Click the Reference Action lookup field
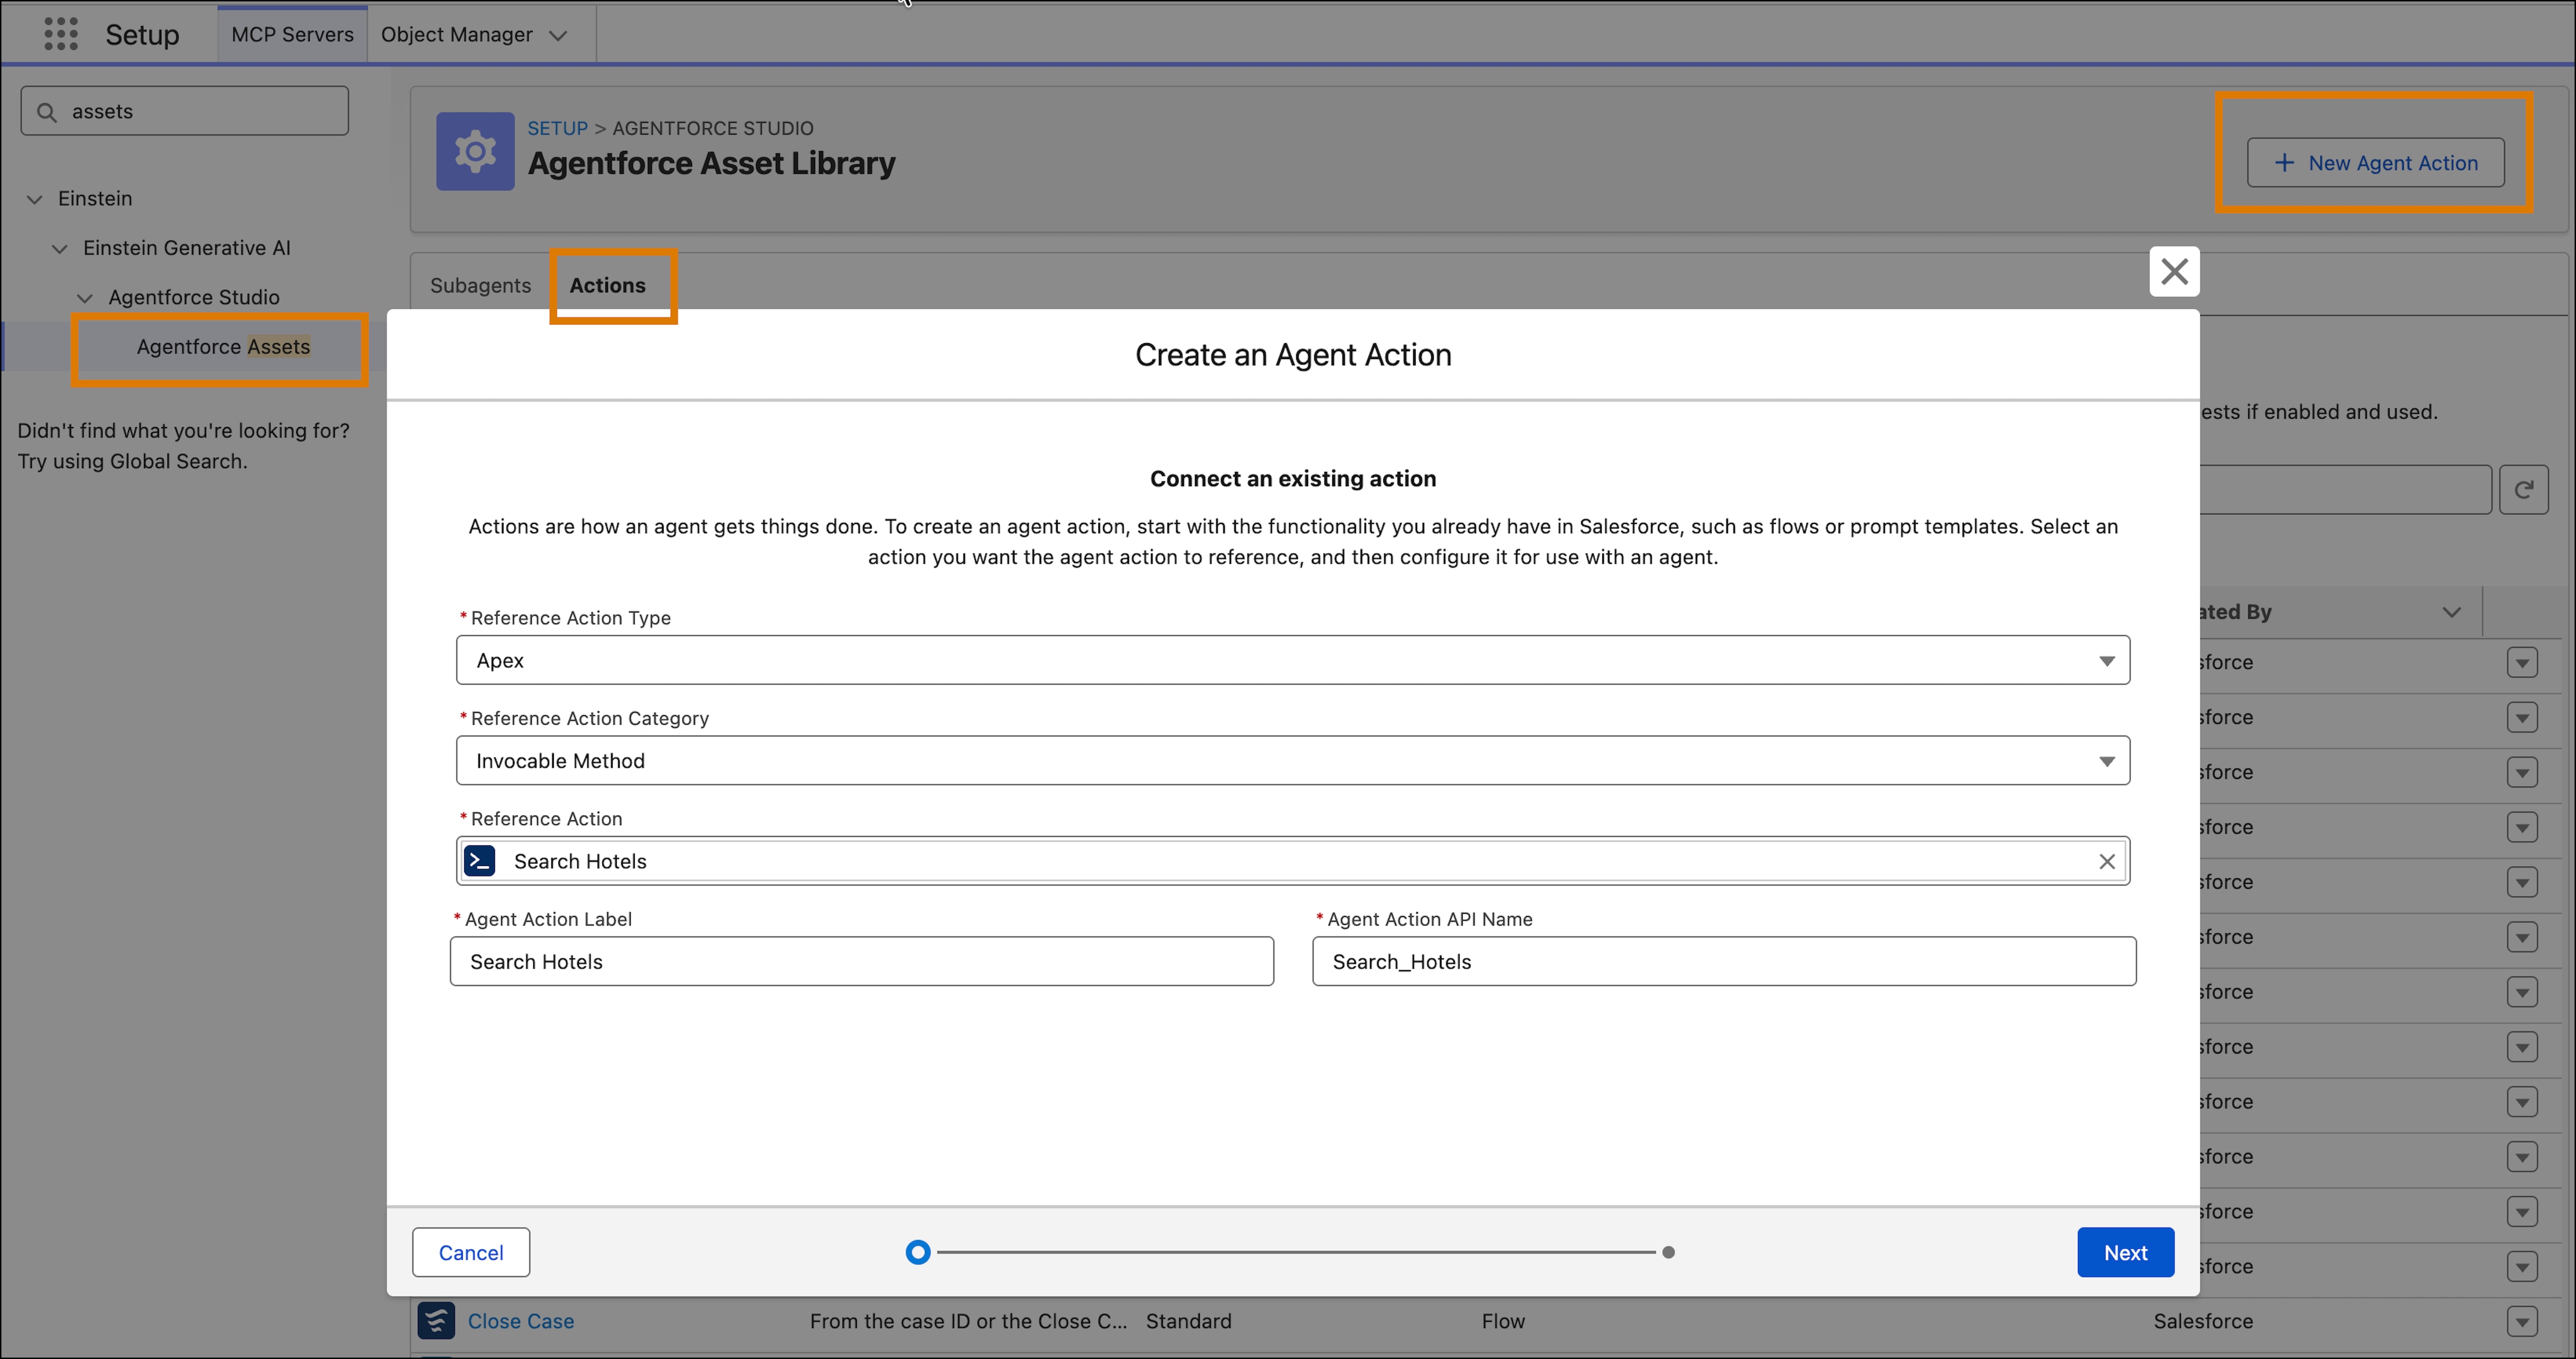Image resolution: width=2576 pixels, height=1359 pixels. click(1293, 861)
